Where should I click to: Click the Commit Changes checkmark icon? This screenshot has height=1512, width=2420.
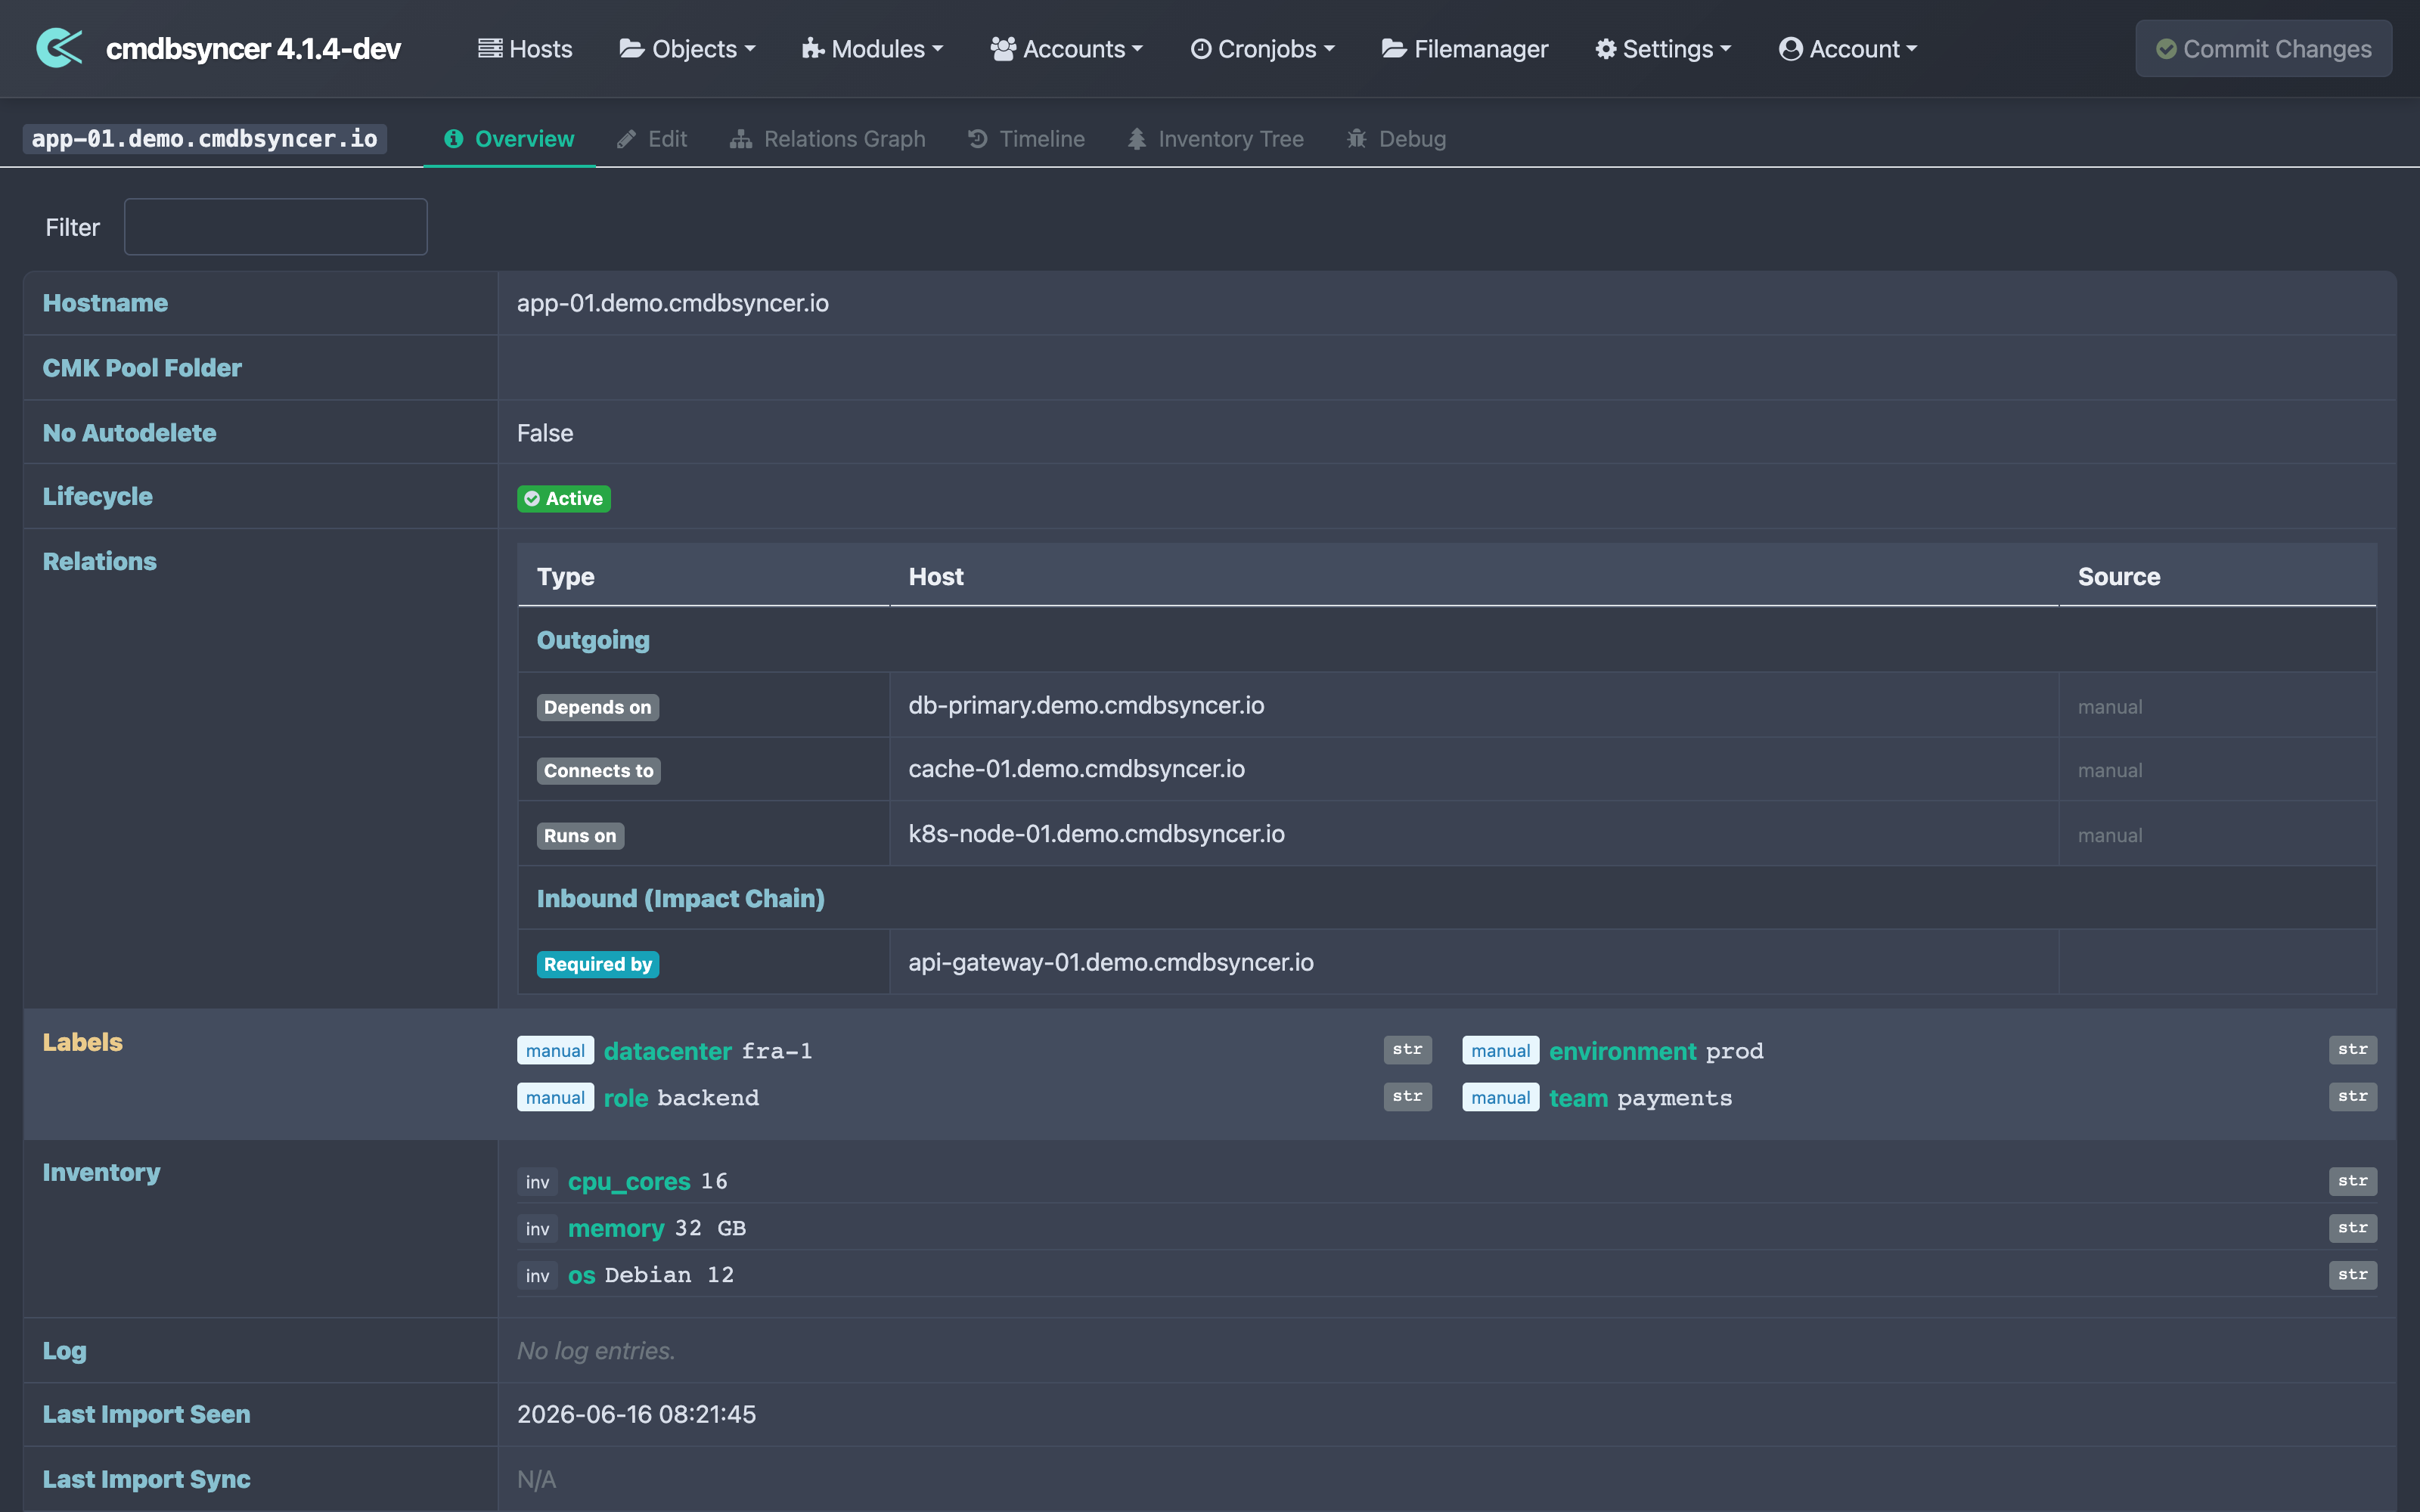pyautogui.click(x=2166, y=49)
